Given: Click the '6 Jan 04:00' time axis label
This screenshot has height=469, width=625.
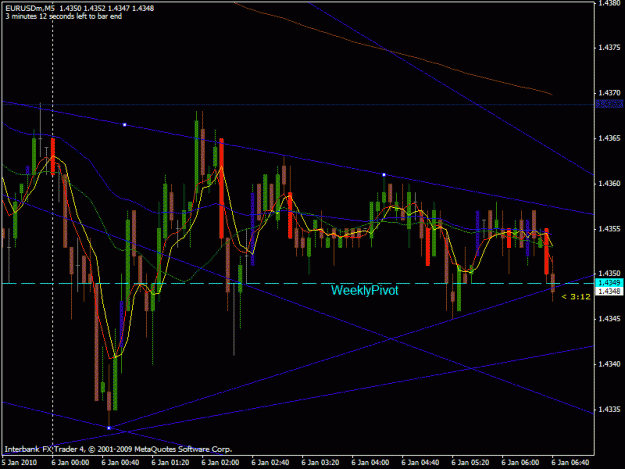Looking at the screenshot, I should pyautogui.click(x=370, y=462).
